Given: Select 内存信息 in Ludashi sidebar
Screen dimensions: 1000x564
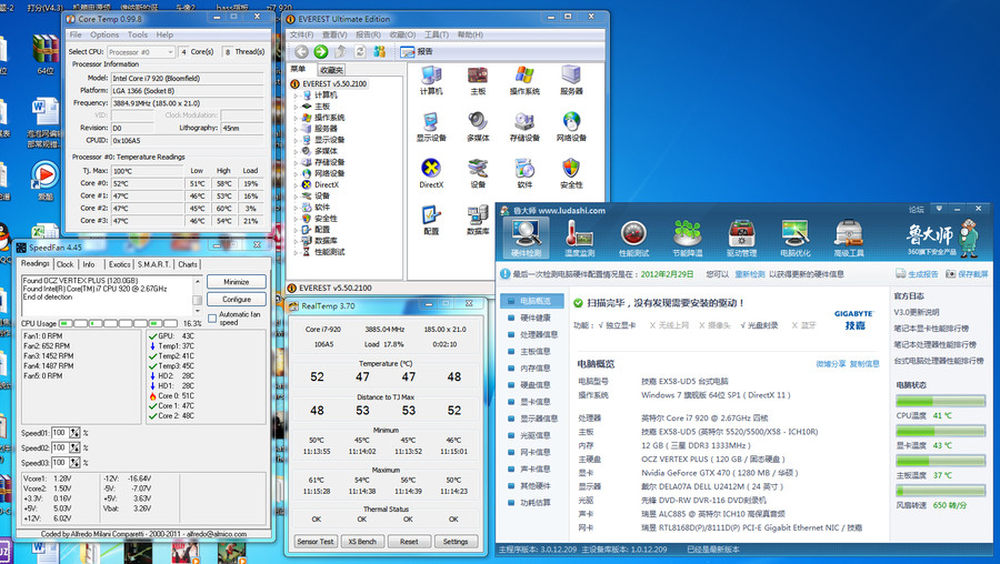Looking at the screenshot, I should [533, 368].
